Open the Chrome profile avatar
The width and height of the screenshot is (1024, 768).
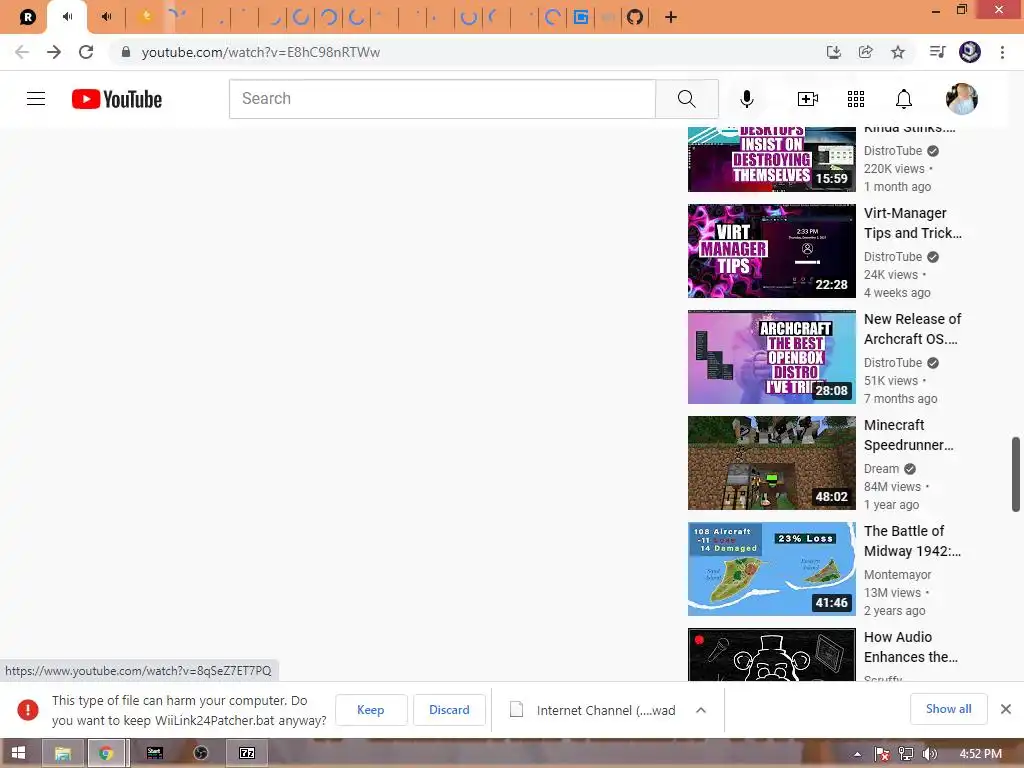pyautogui.click(x=969, y=52)
